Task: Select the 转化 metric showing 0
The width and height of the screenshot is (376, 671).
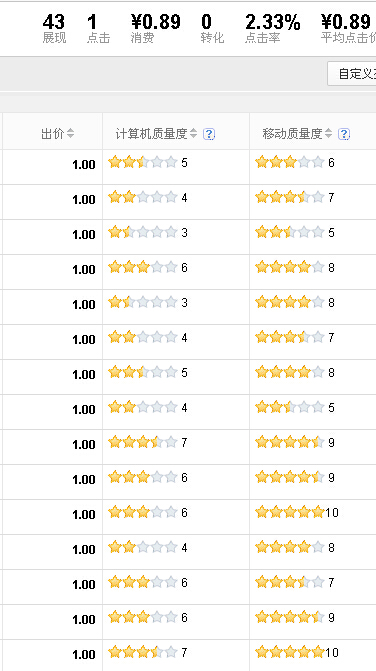Action: click(212, 29)
